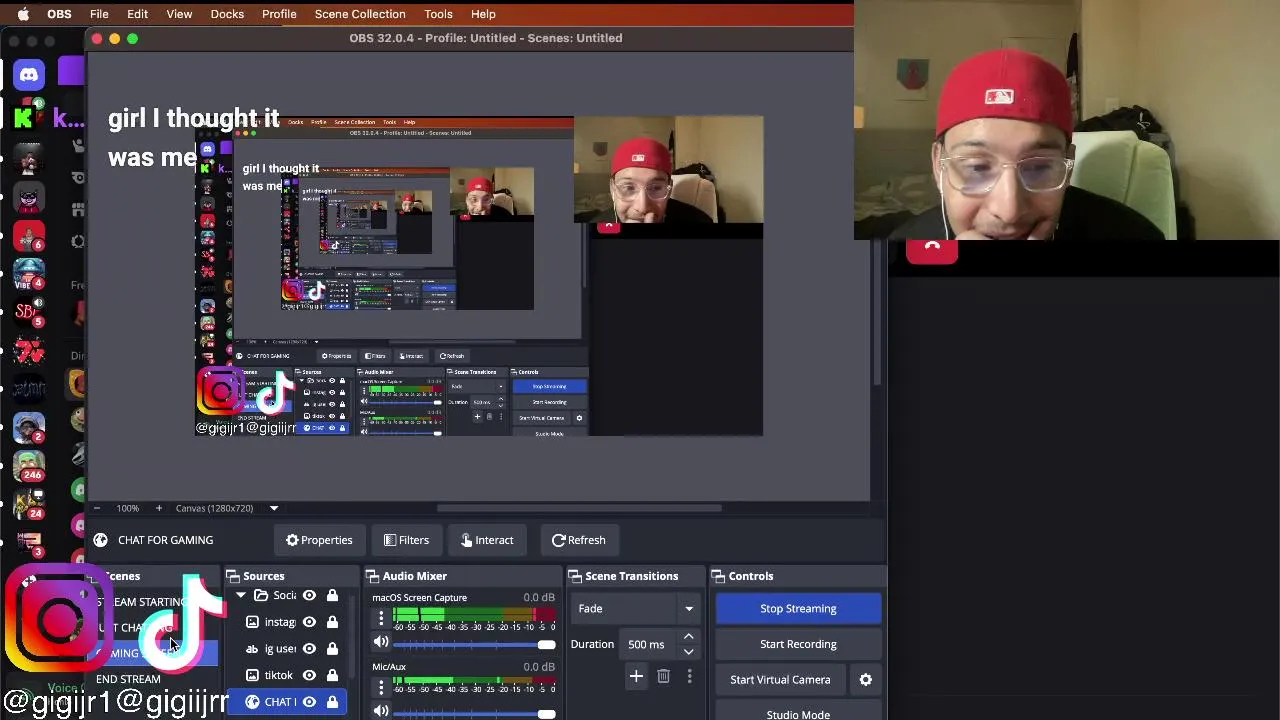Open the Profile menu
Image resolution: width=1280 pixels, height=720 pixels.
(279, 14)
